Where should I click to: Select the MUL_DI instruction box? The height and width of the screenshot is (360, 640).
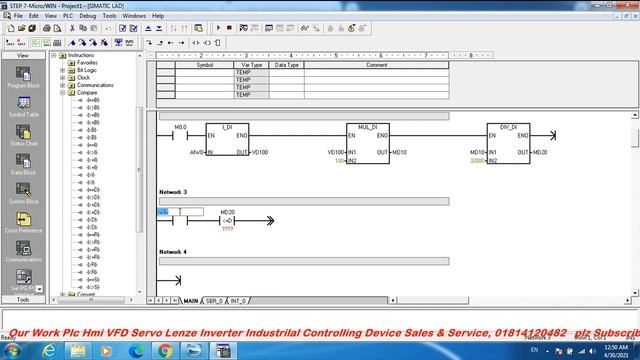click(368, 144)
